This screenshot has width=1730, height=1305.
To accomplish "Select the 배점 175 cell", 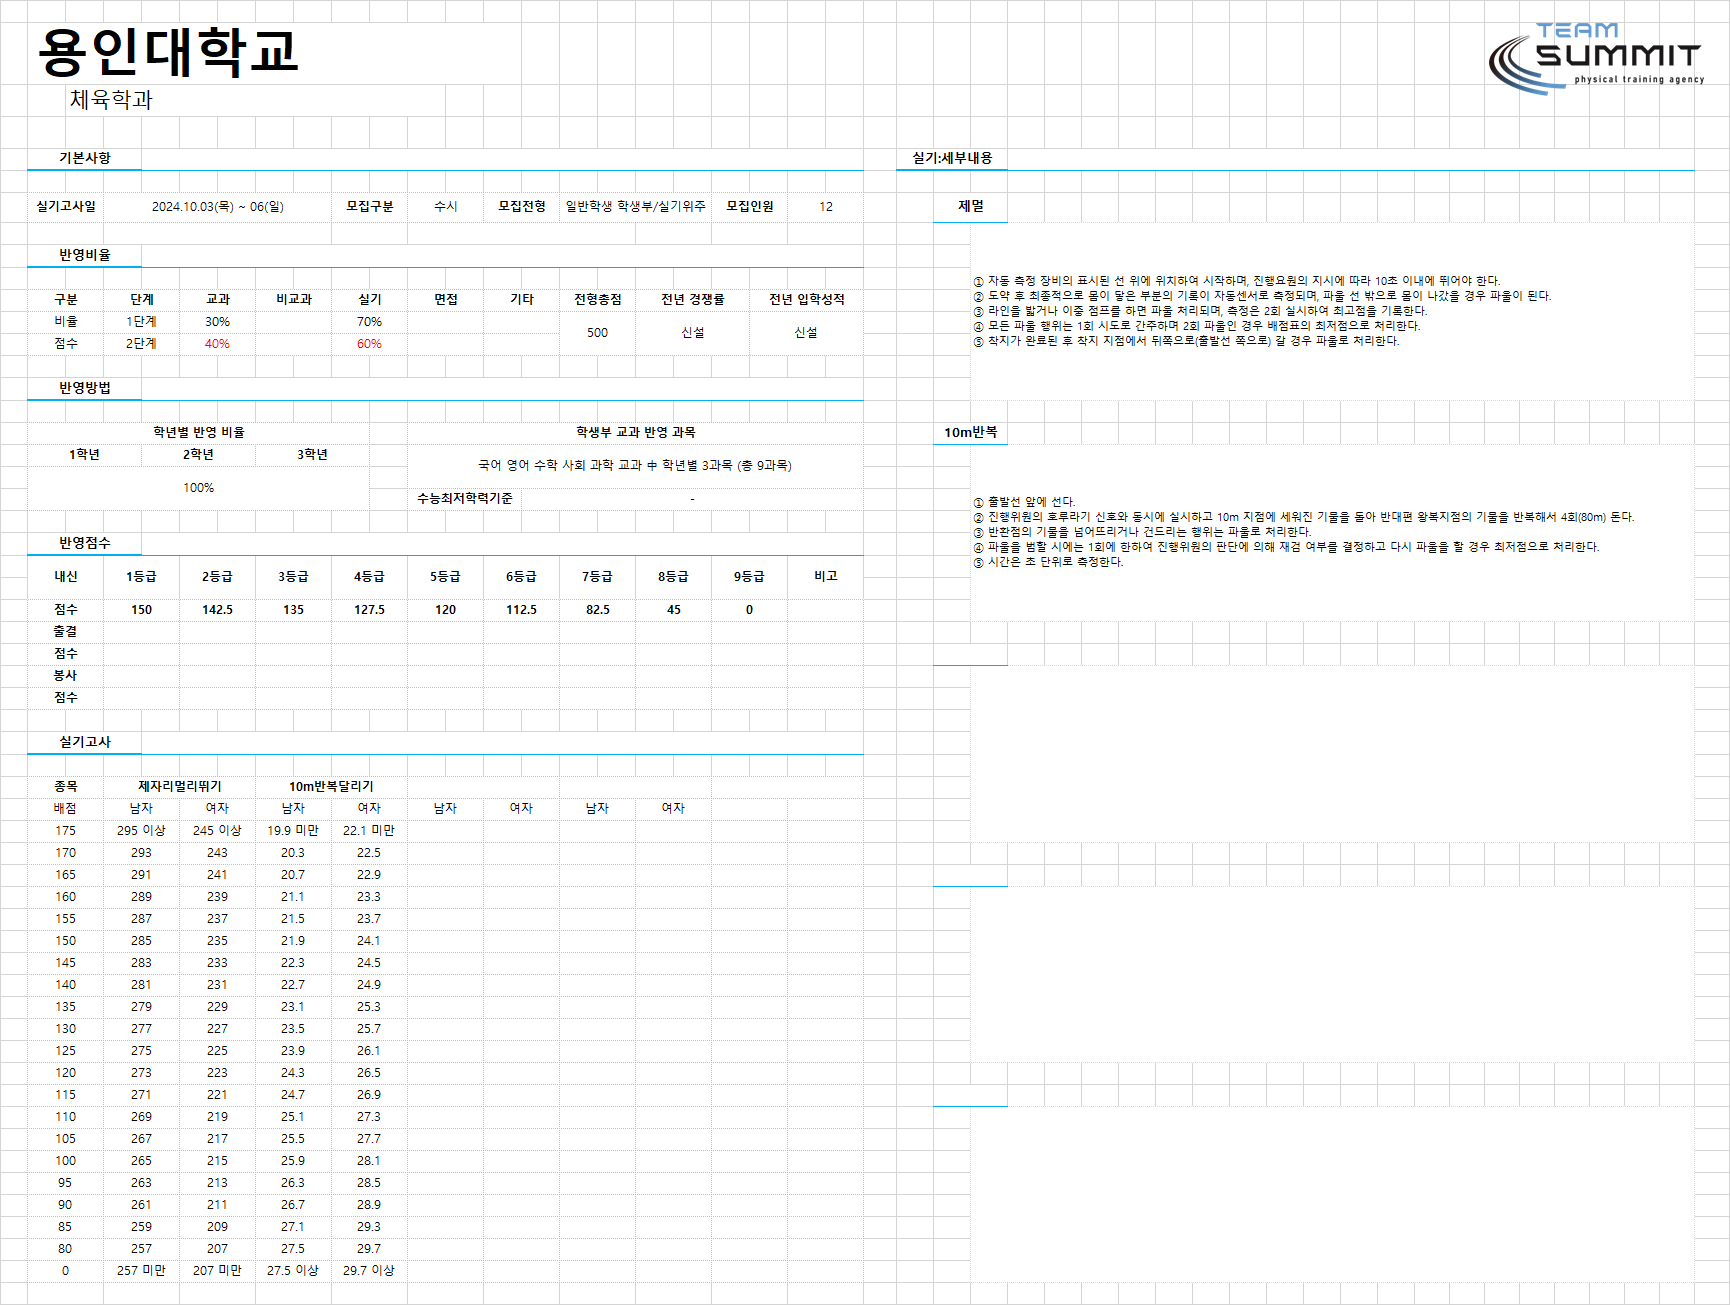I will click(x=66, y=830).
